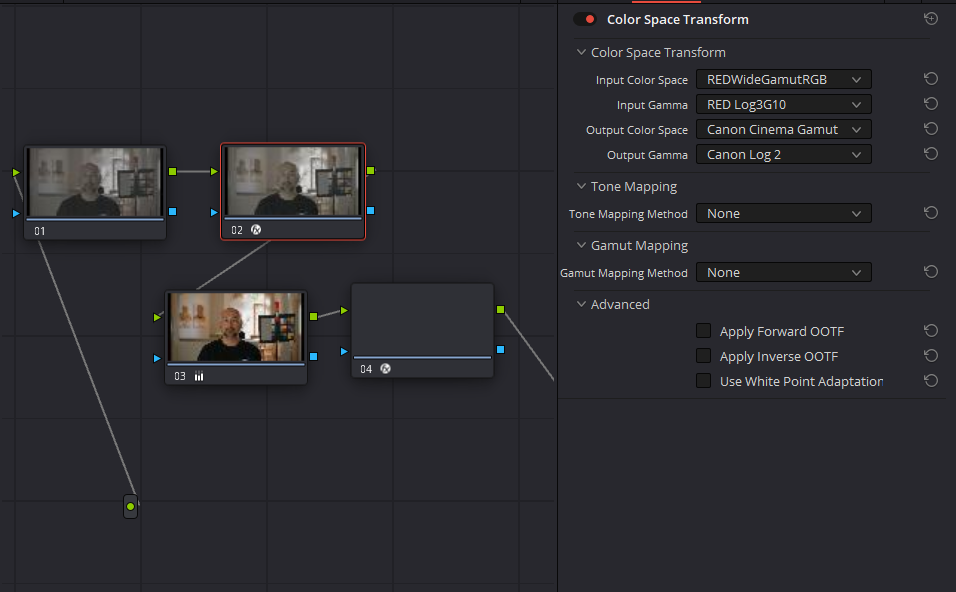
Task: Open the Gamut Mapping Method dropdown
Action: 783,273
